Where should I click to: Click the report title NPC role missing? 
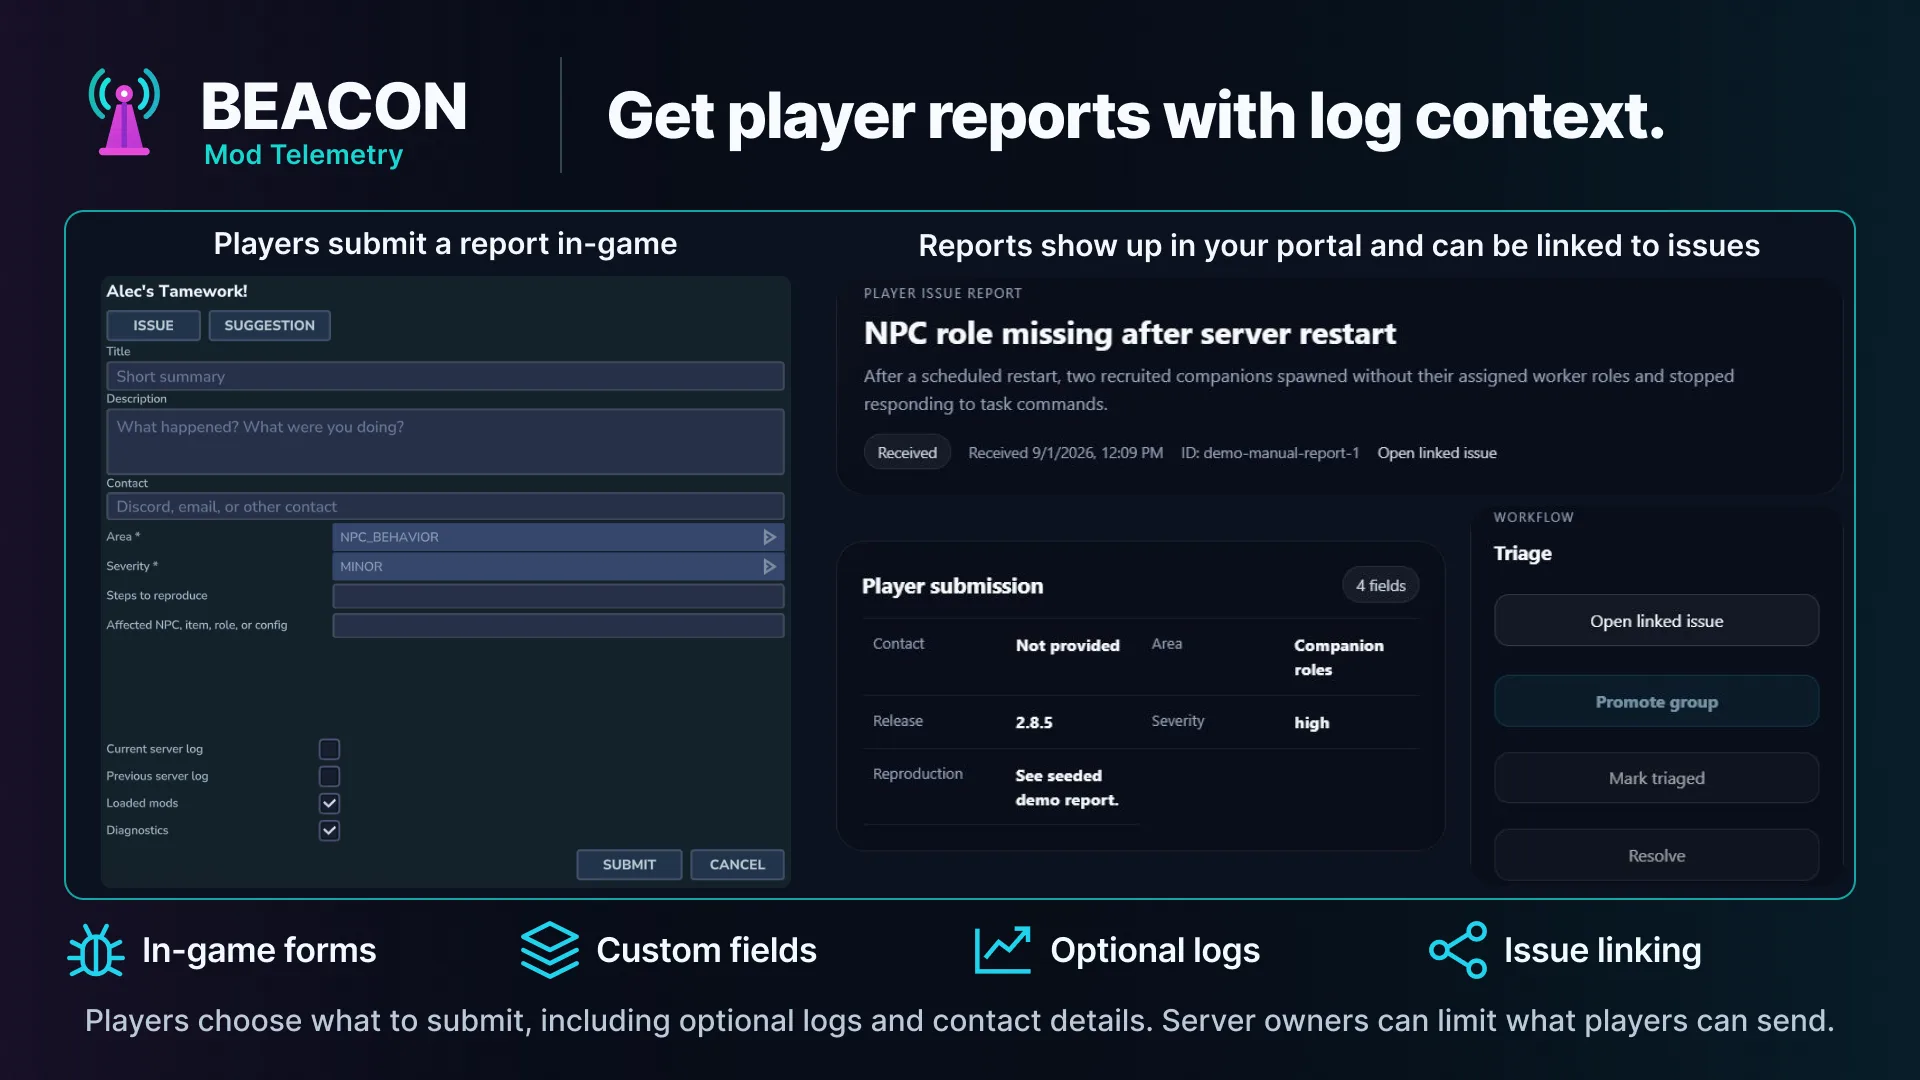click(x=1130, y=333)
